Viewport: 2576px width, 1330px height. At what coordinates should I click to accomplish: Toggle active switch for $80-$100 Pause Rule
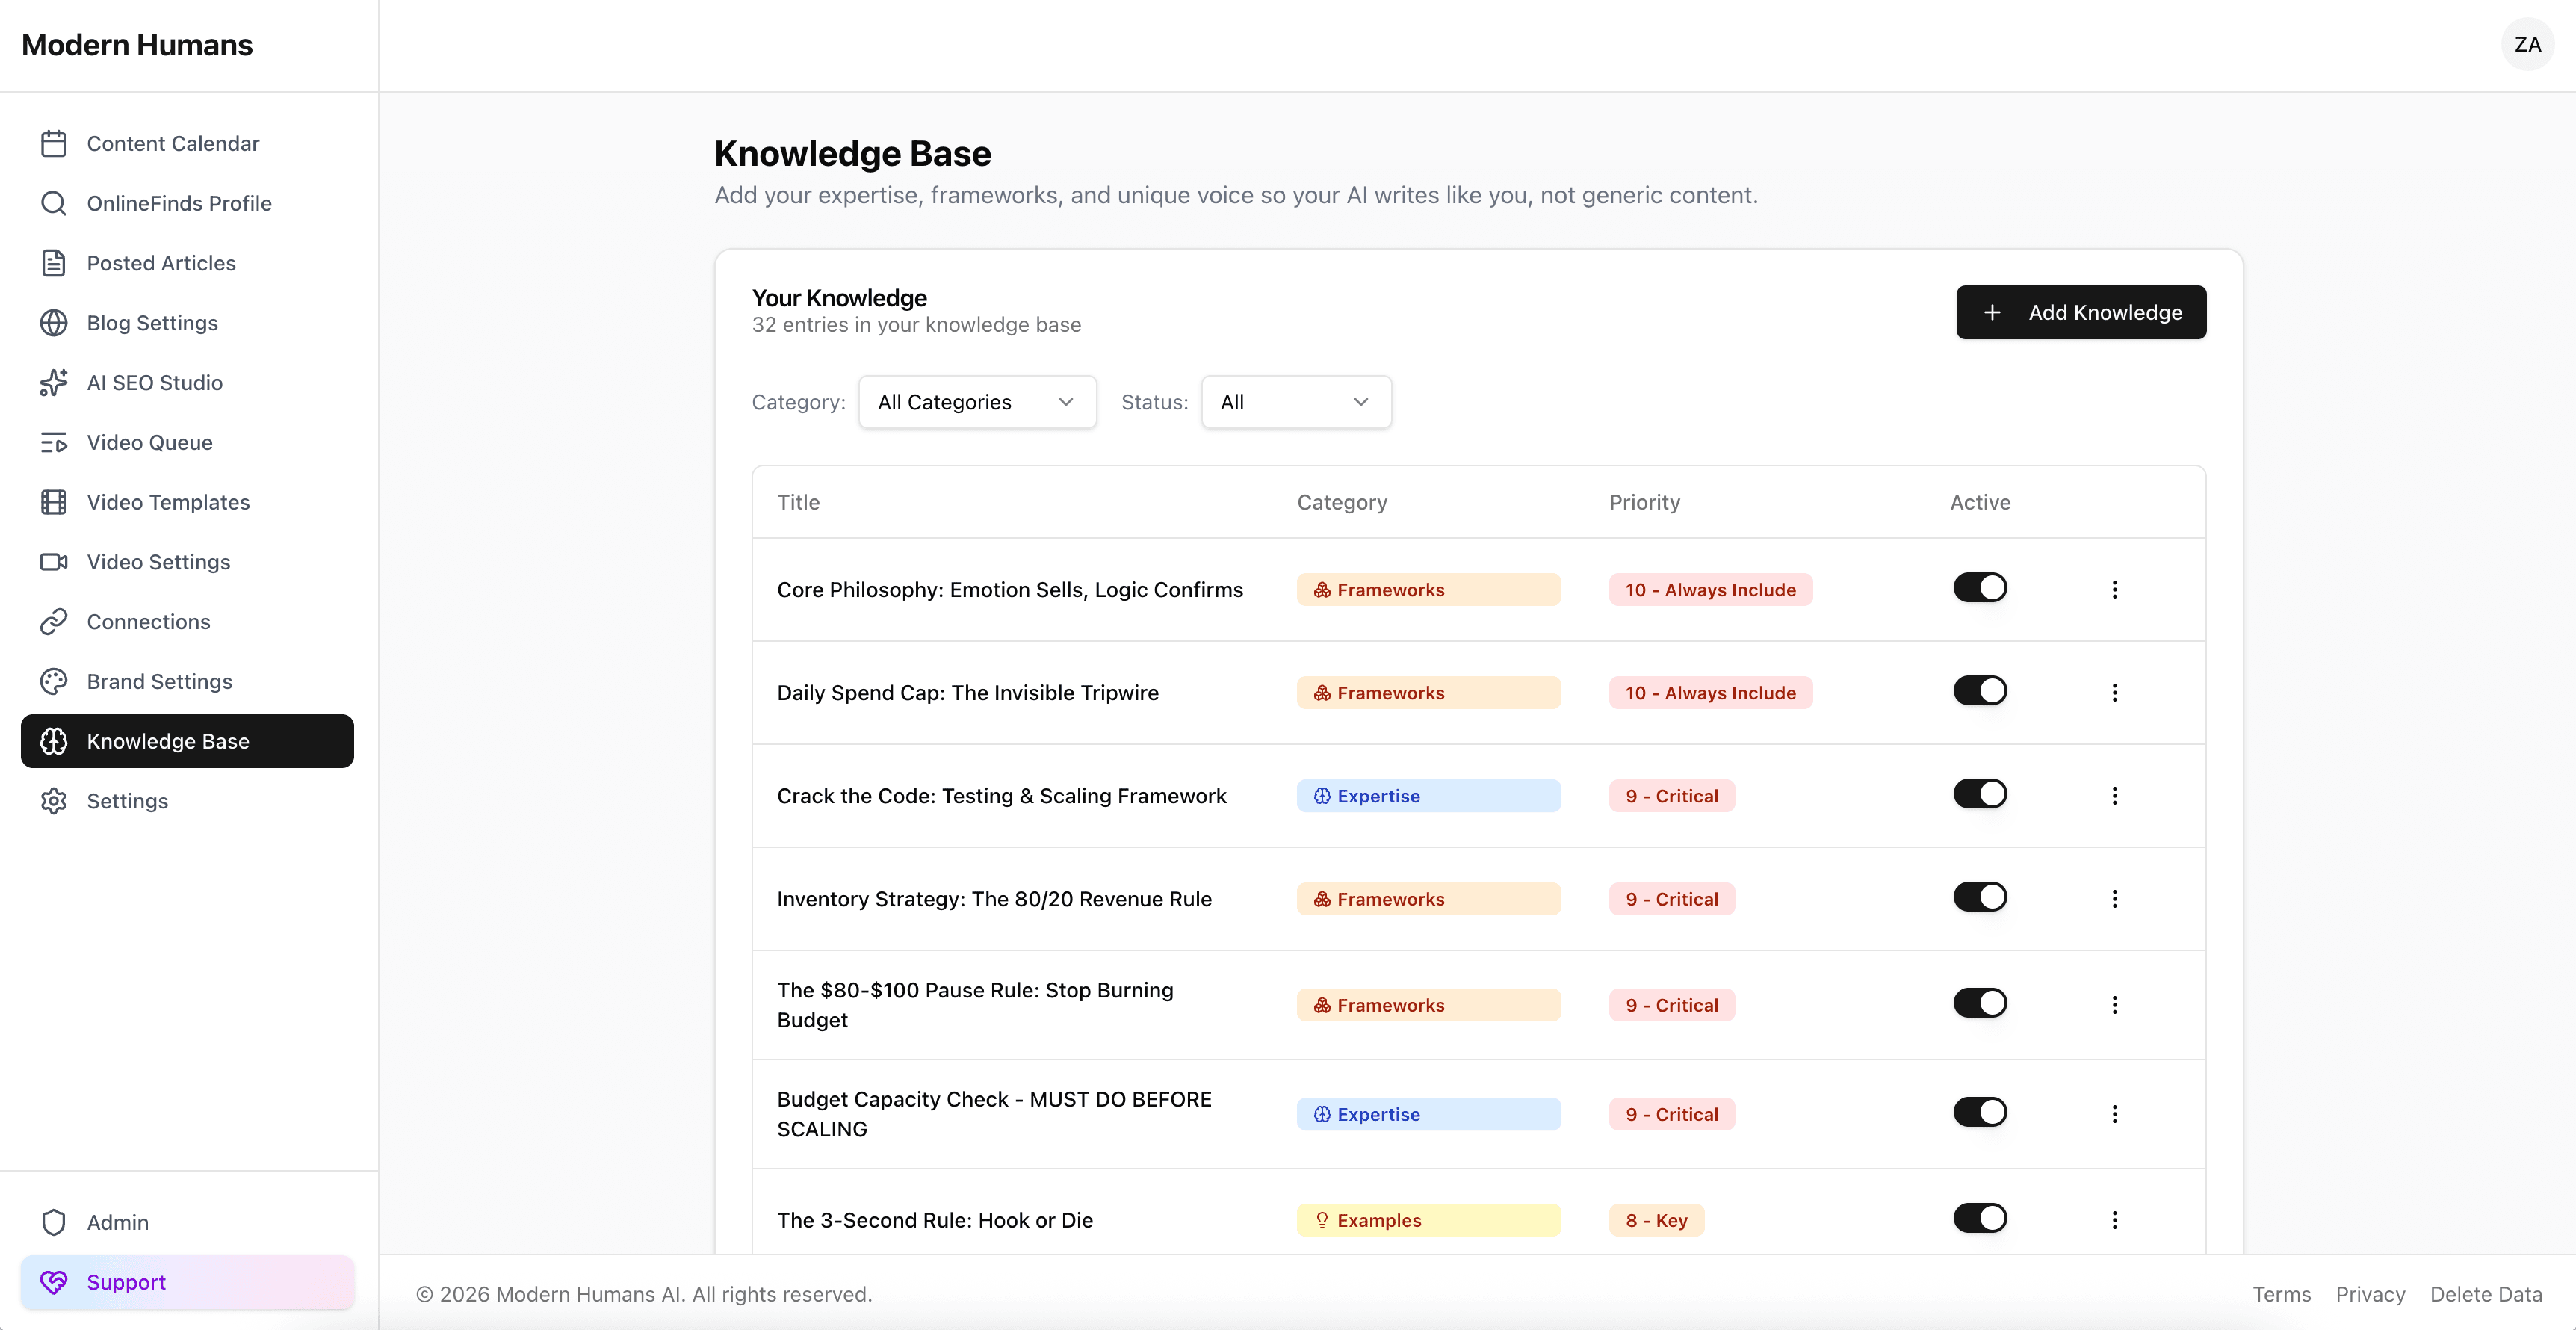(x=1980, y=1003)
